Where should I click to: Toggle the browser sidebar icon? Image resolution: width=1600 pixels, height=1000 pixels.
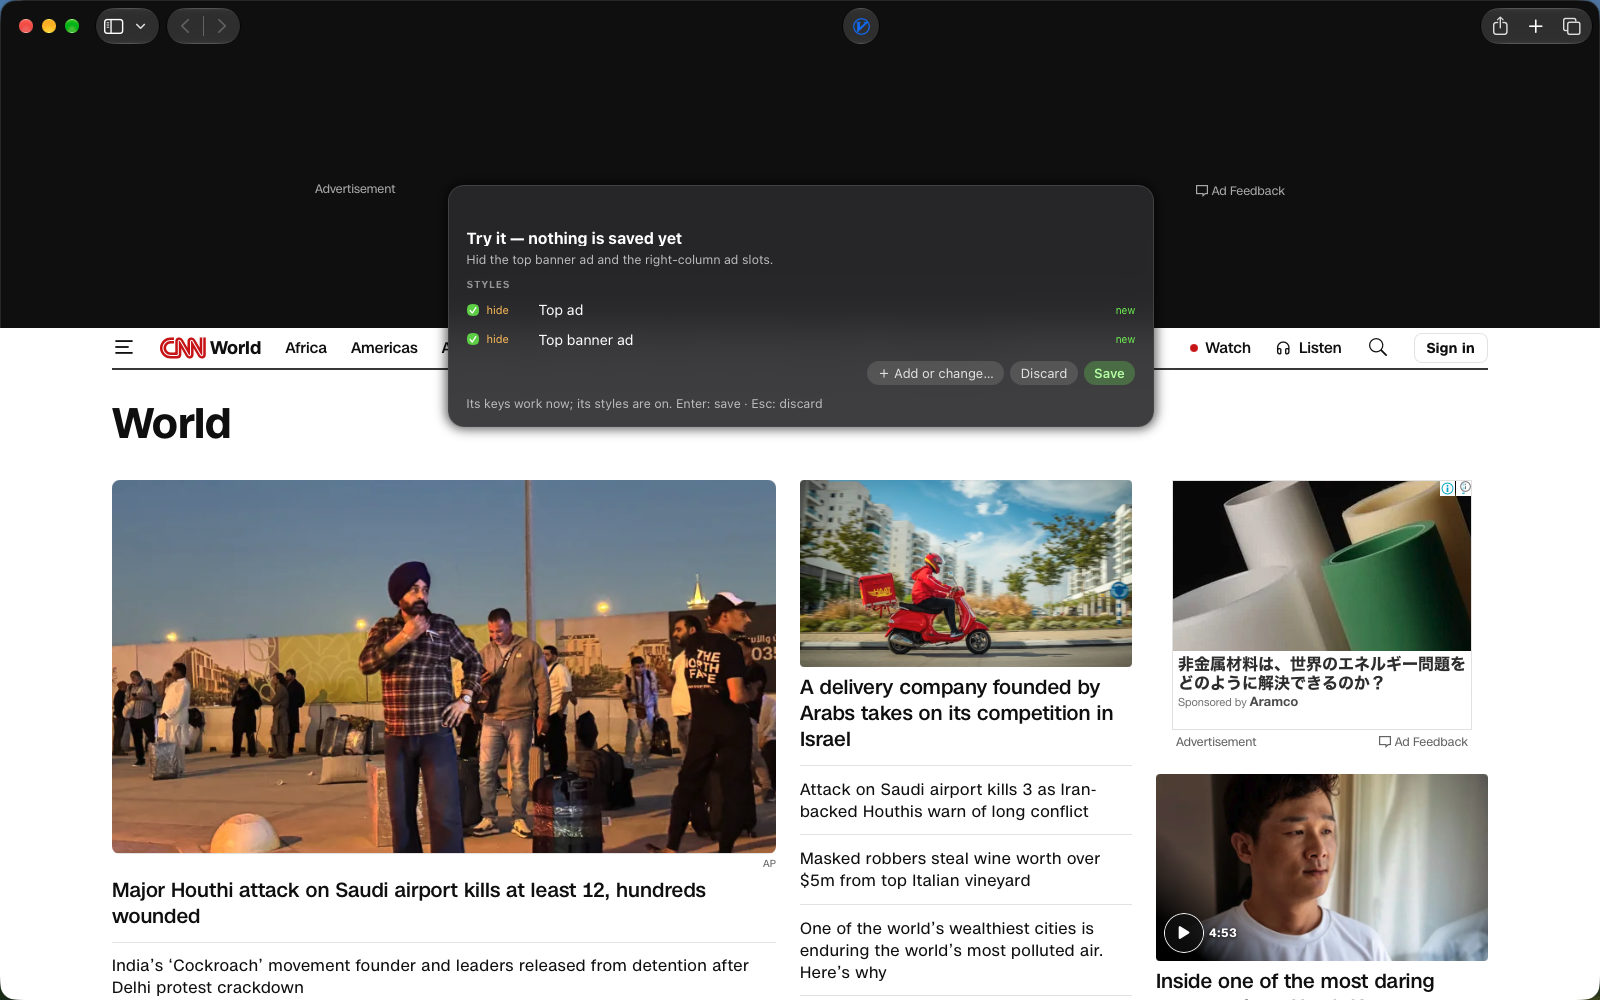[114, 26]
